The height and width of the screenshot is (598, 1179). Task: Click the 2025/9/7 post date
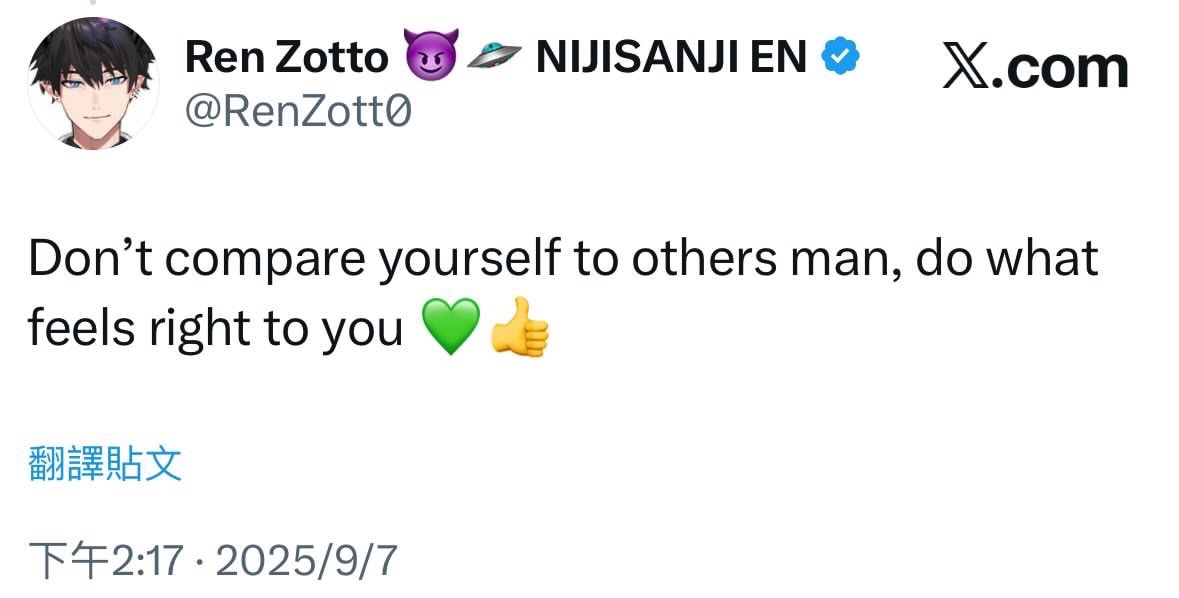(306, 561)
